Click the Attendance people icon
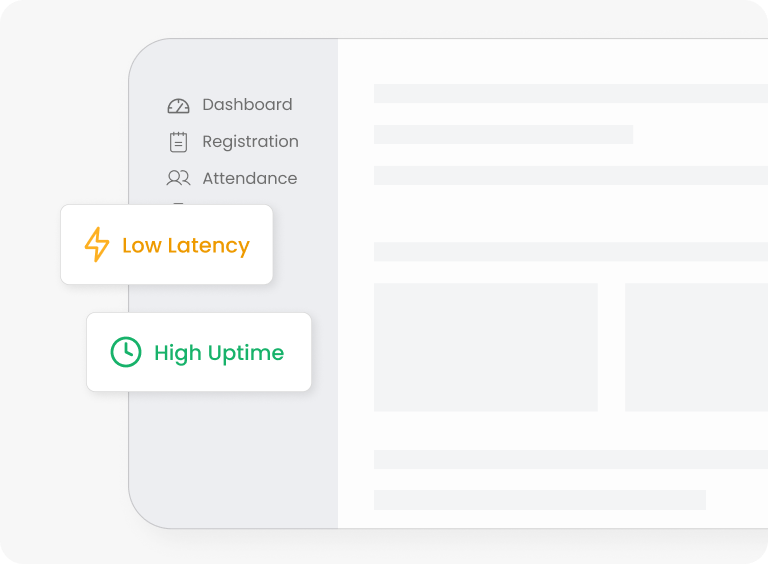 click(178, 178)
